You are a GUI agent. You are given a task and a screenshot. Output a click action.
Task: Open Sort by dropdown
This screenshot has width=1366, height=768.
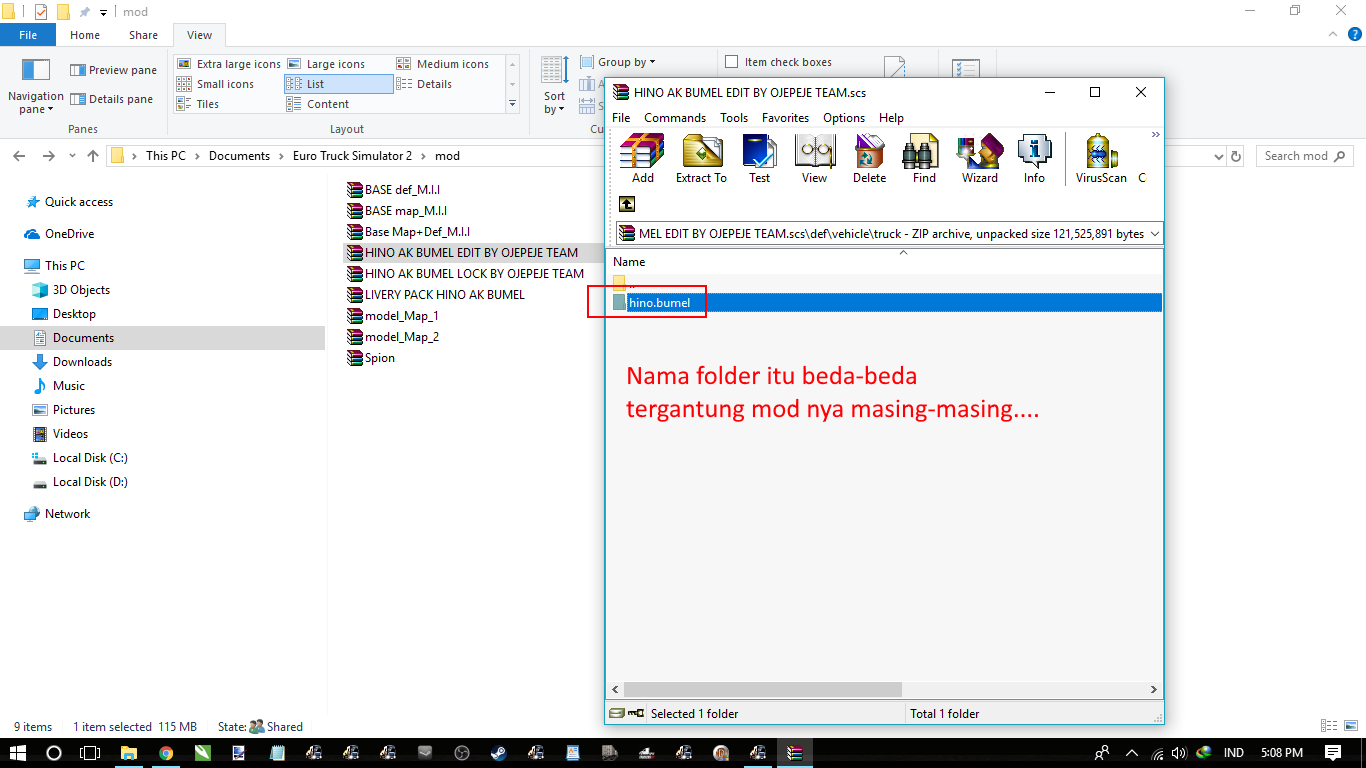(554, 86)
